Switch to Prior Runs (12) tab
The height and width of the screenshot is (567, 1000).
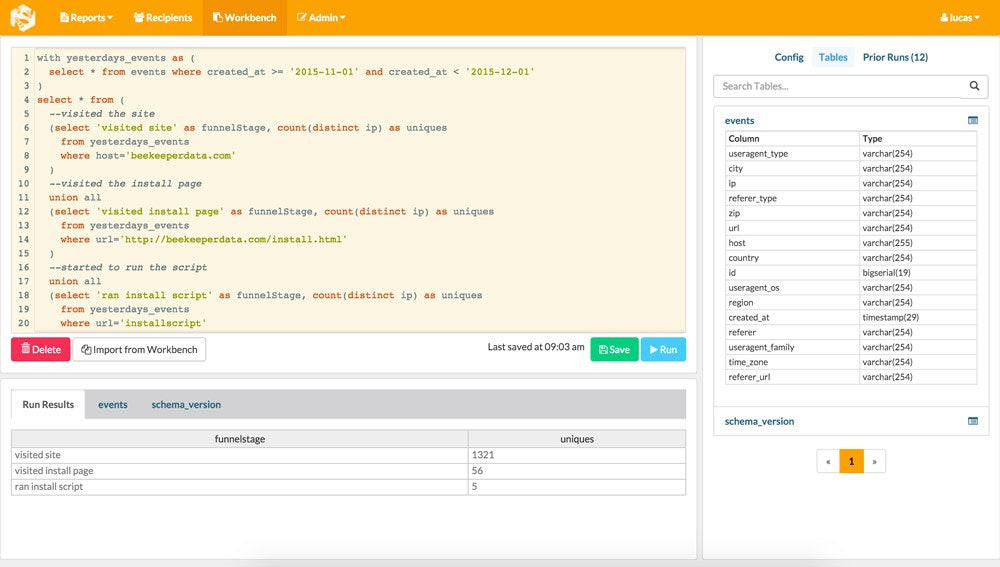(895, 58)
